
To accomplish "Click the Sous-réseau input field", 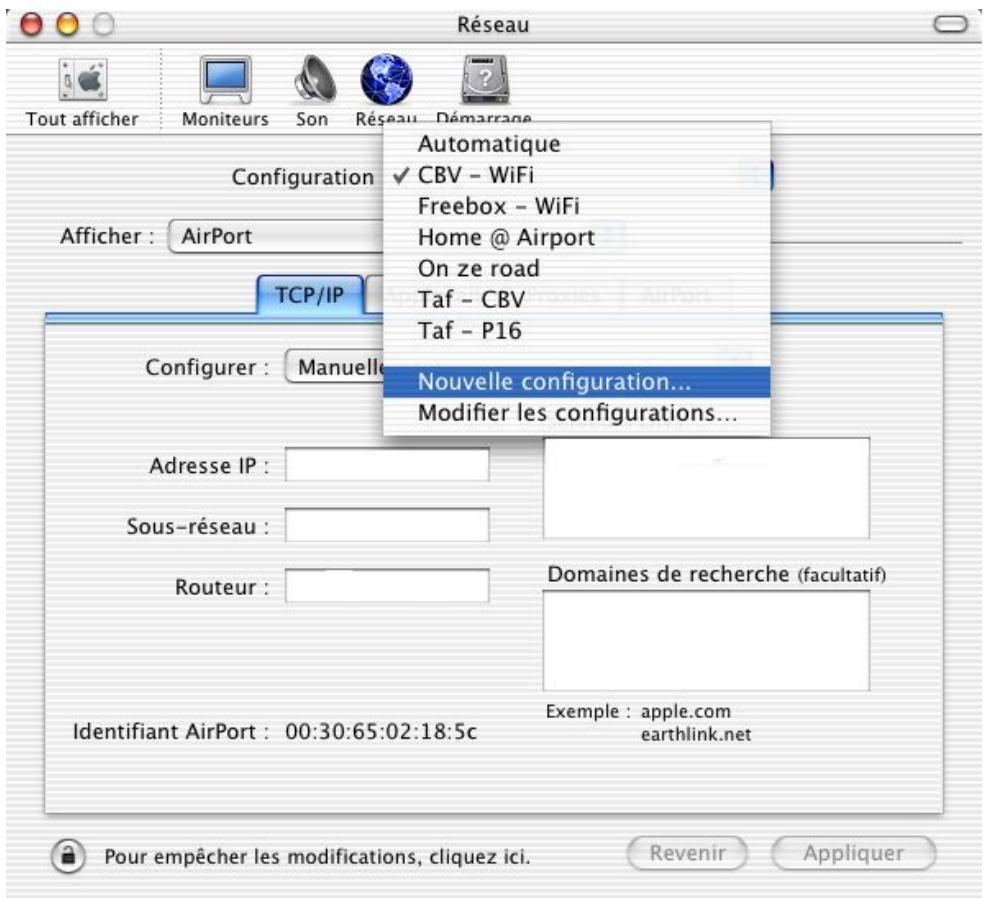I will point(387,525).
